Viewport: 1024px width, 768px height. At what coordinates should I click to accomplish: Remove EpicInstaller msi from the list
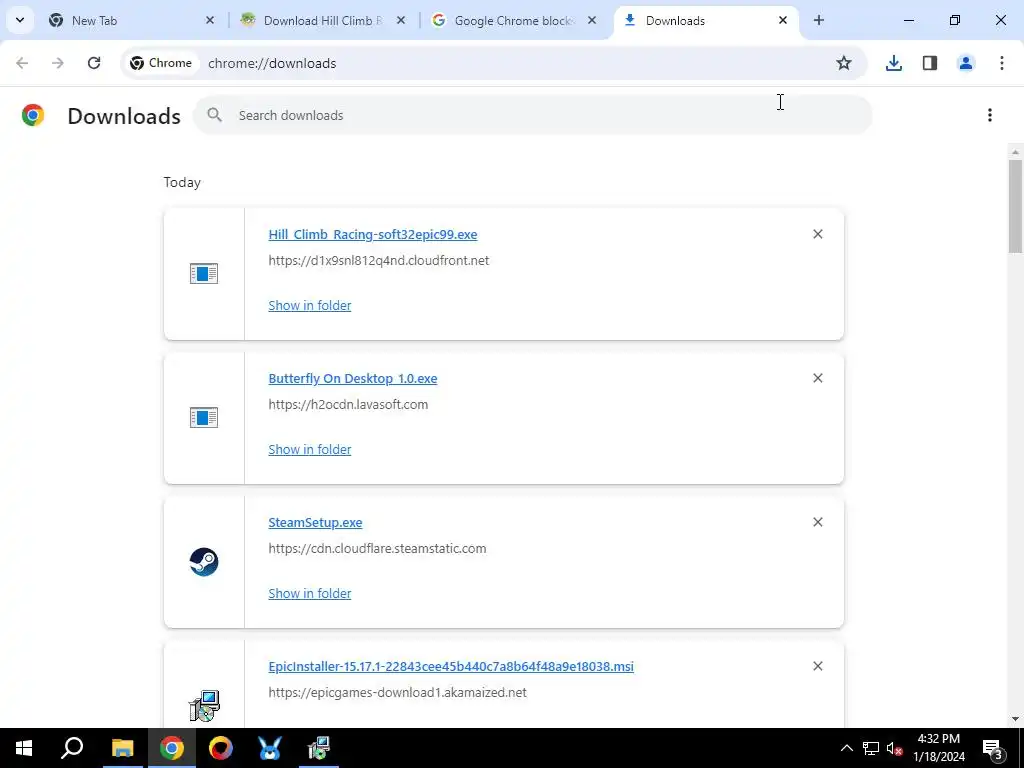pos(818,666)
